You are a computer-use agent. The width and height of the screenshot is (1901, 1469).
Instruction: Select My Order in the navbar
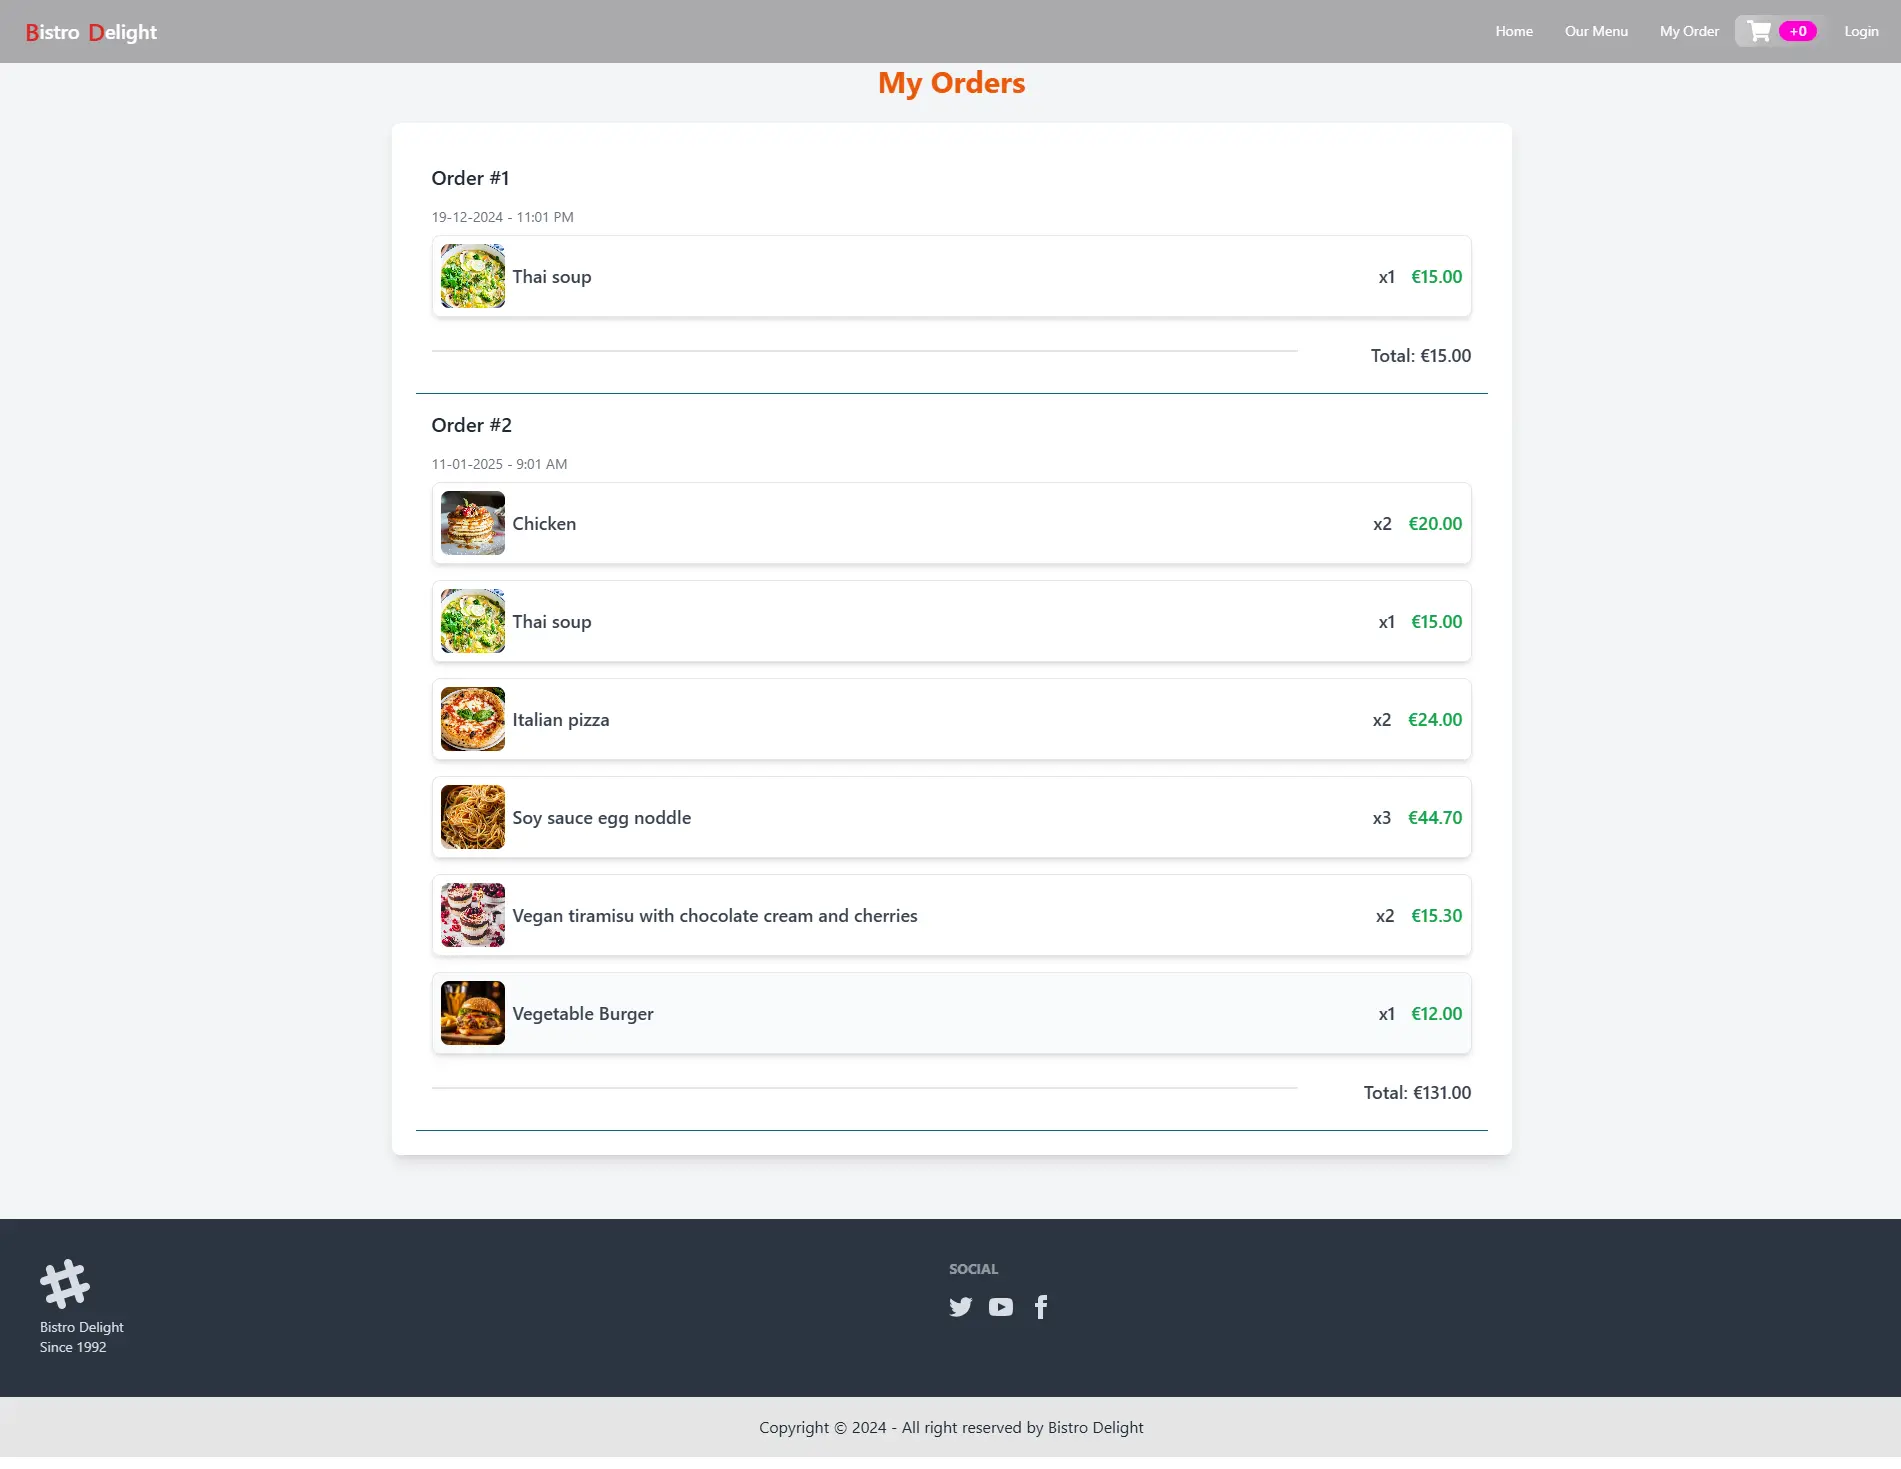coord(1689,32)
